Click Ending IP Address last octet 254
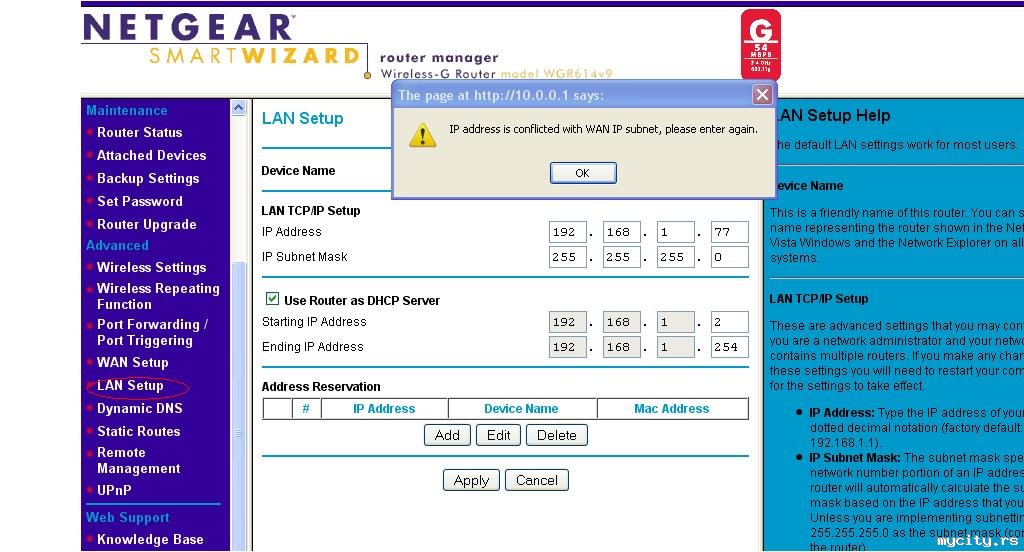 729,347
